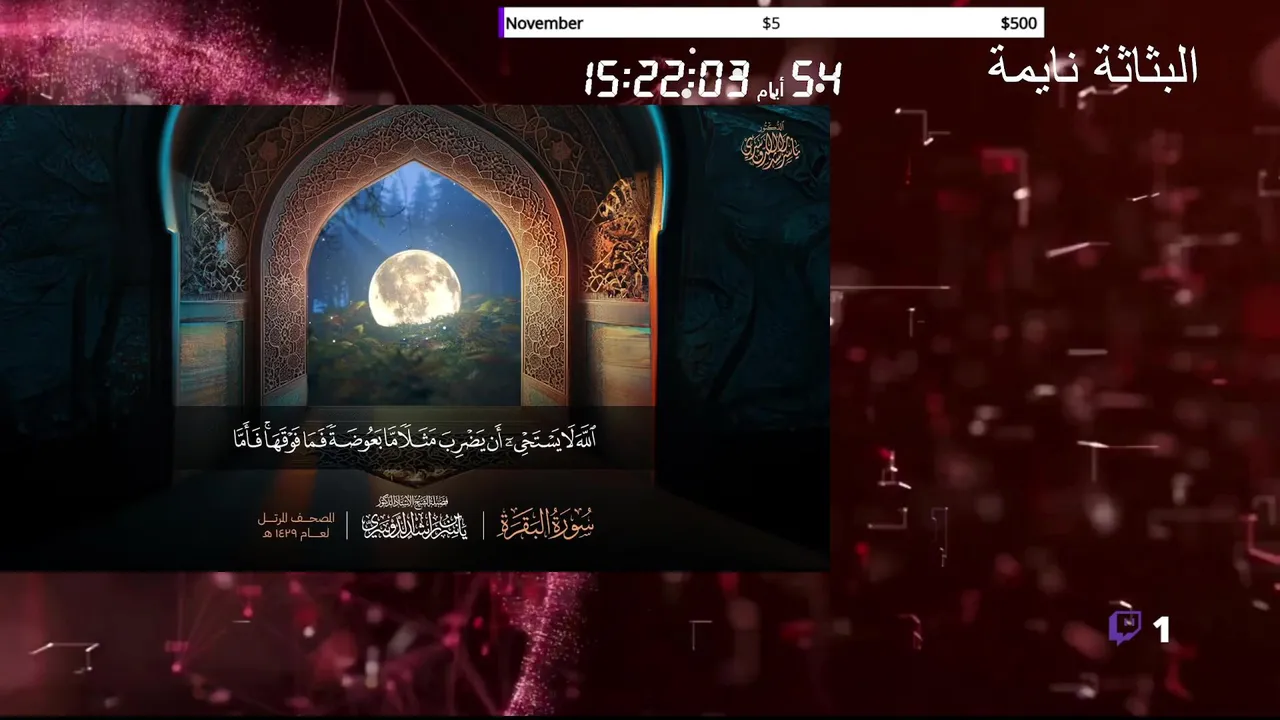Click the "$500" goal target text
The image size is (1280, 720).
1018,23
